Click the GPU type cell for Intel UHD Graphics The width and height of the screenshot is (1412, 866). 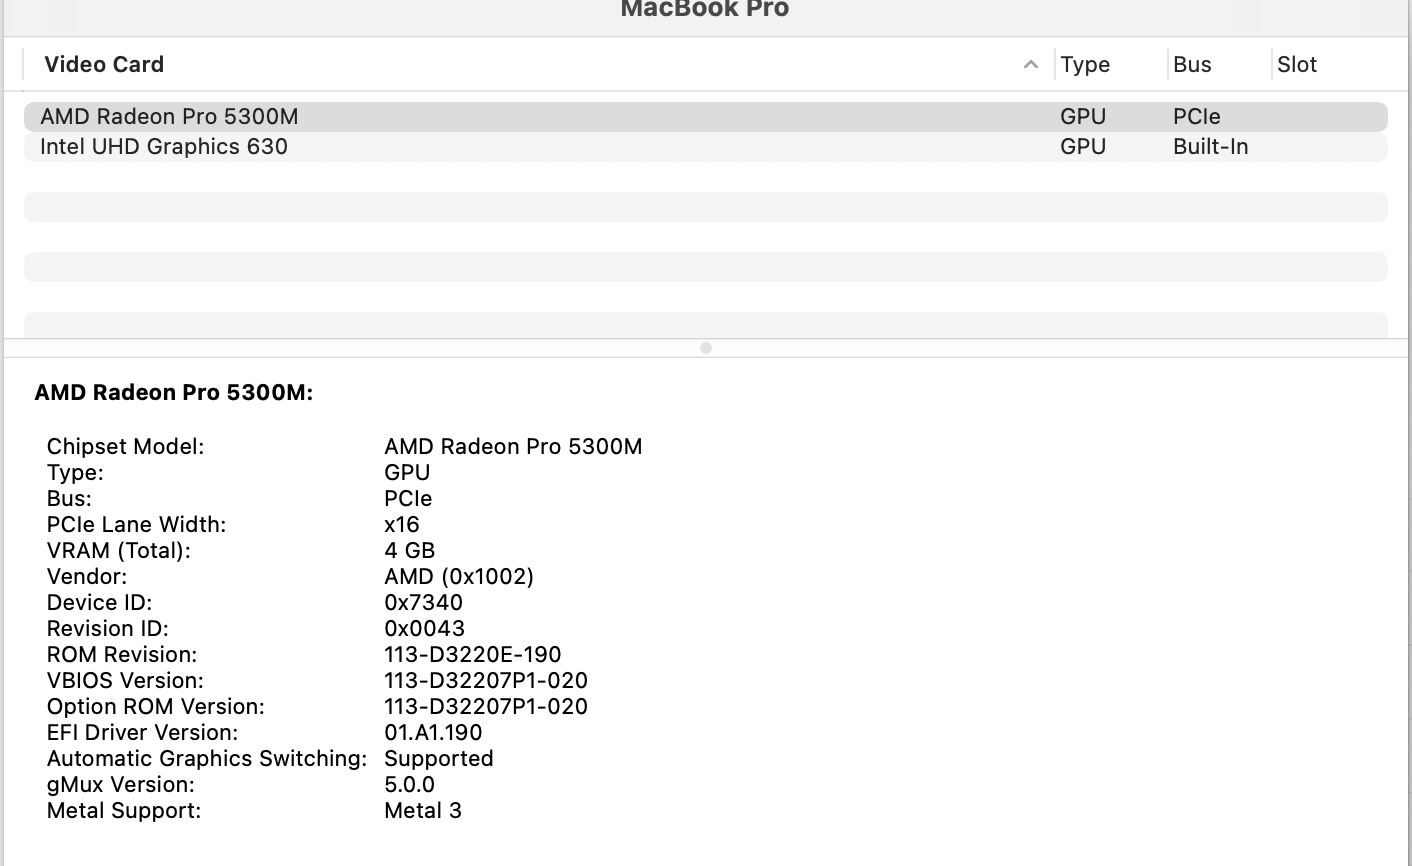(1083, 147)
